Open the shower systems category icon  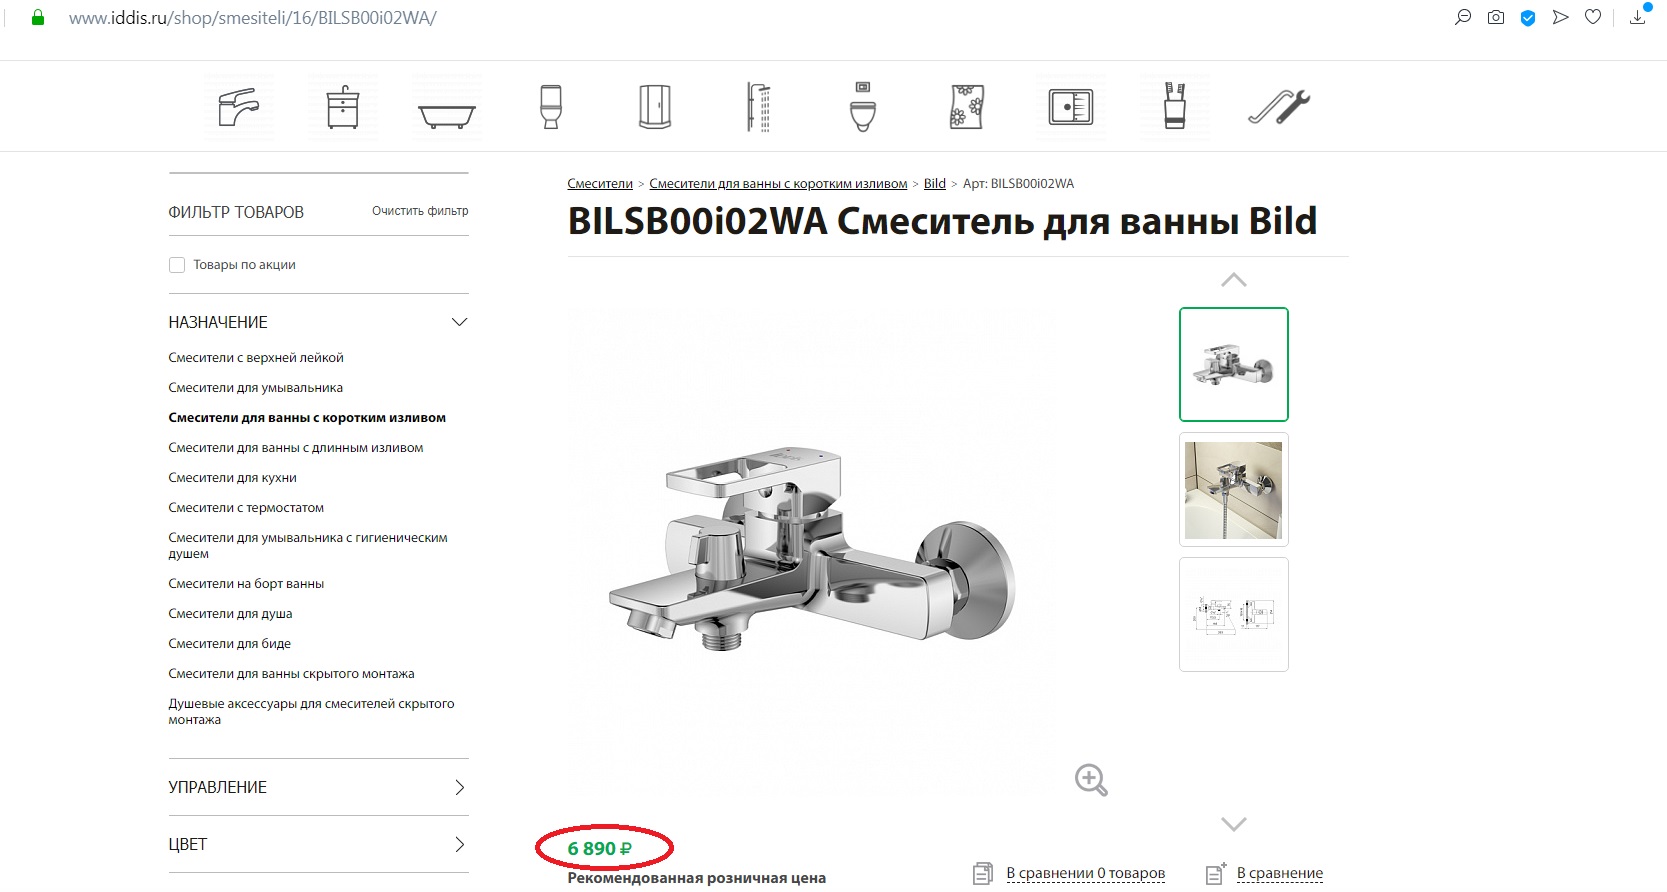click(759, 107)
